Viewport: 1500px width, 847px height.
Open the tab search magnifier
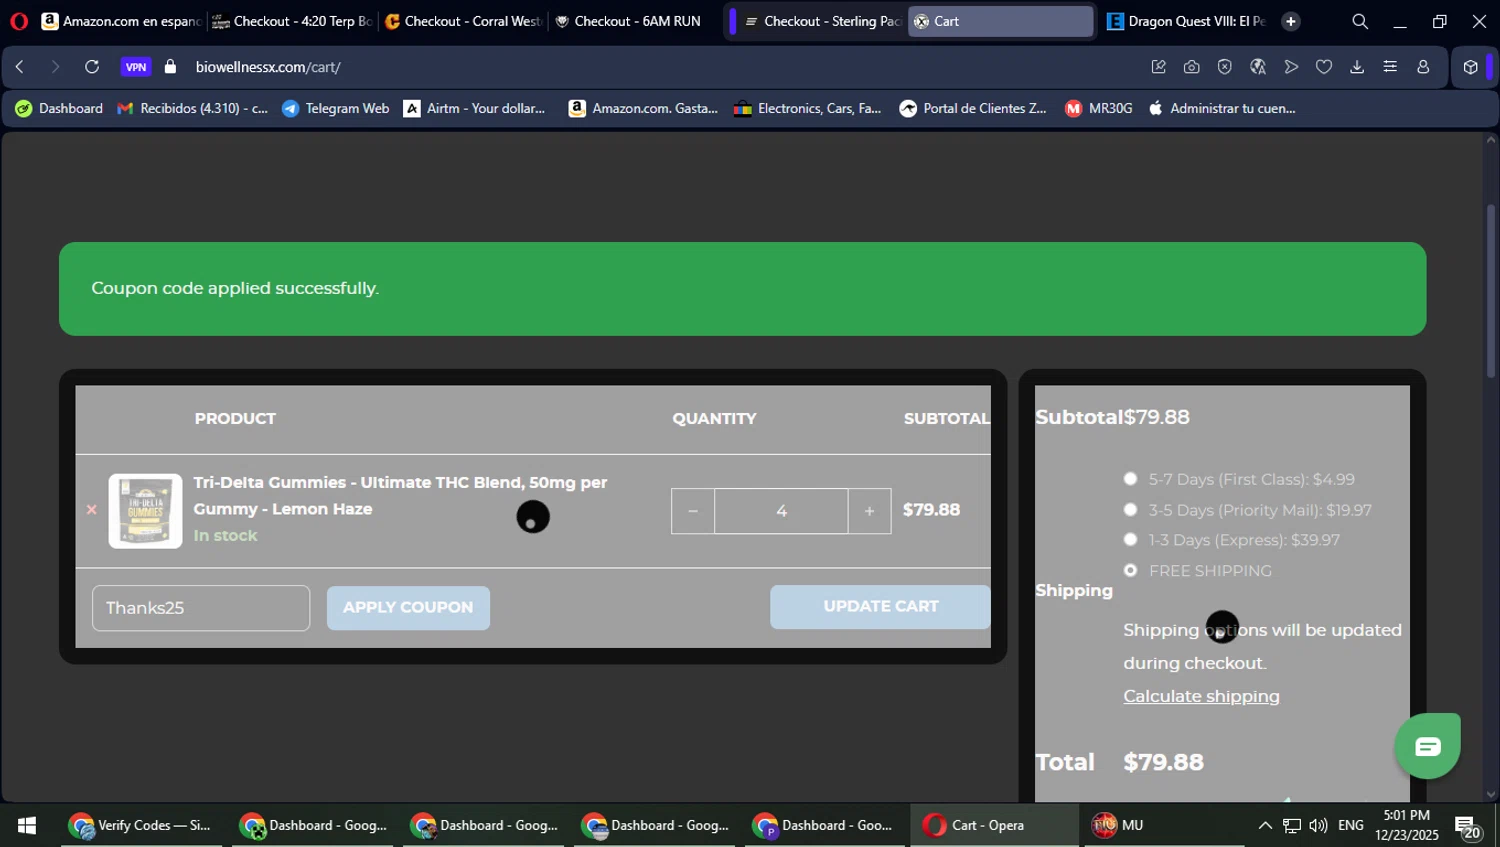tap(1360, 21)
